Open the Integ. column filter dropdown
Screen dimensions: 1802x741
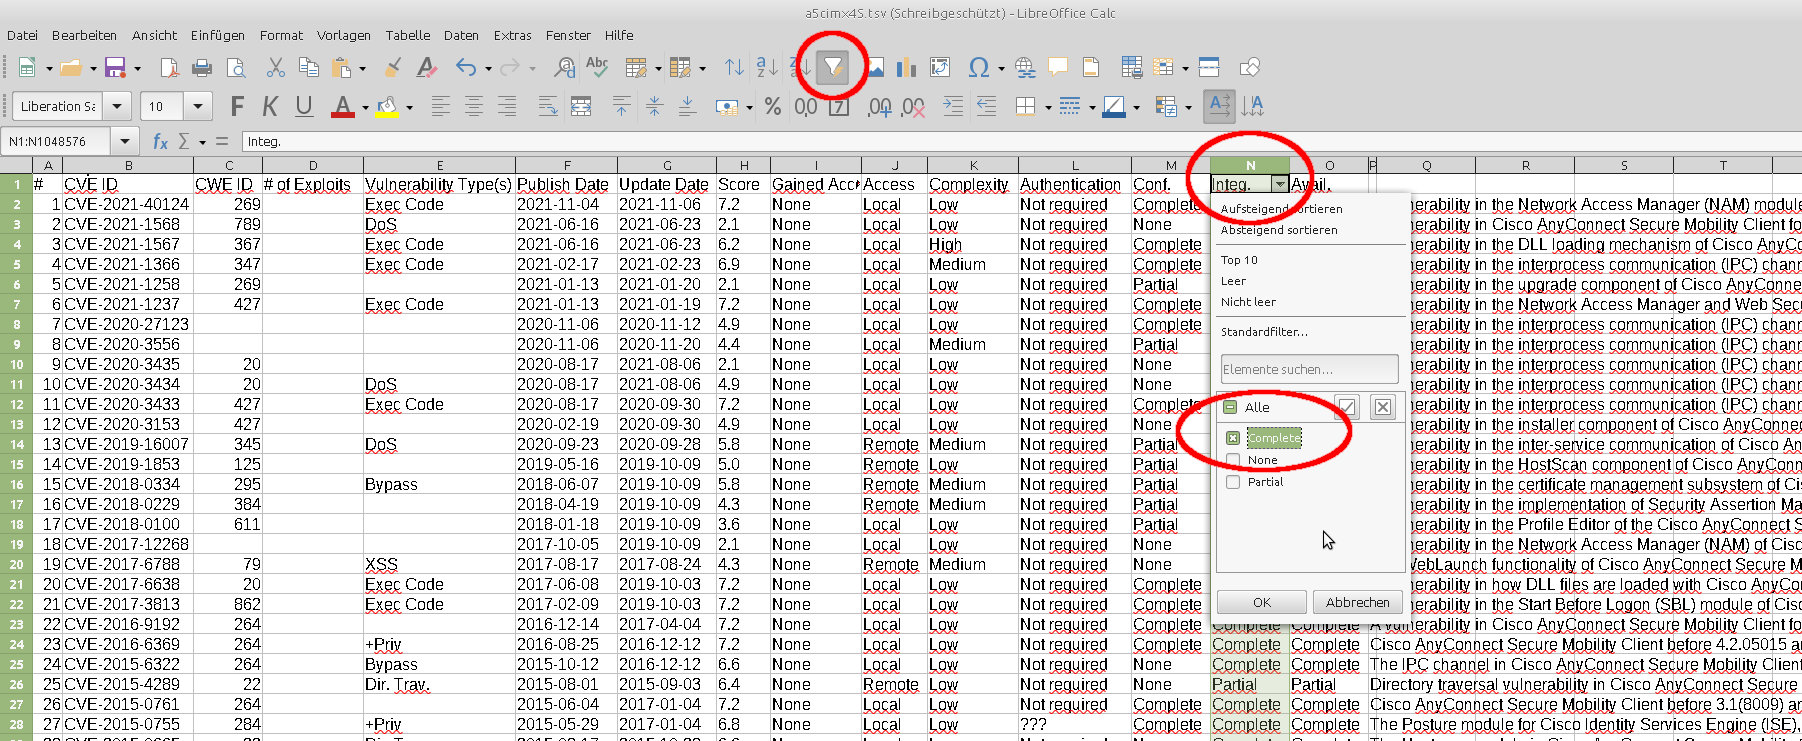point(1279,184)
